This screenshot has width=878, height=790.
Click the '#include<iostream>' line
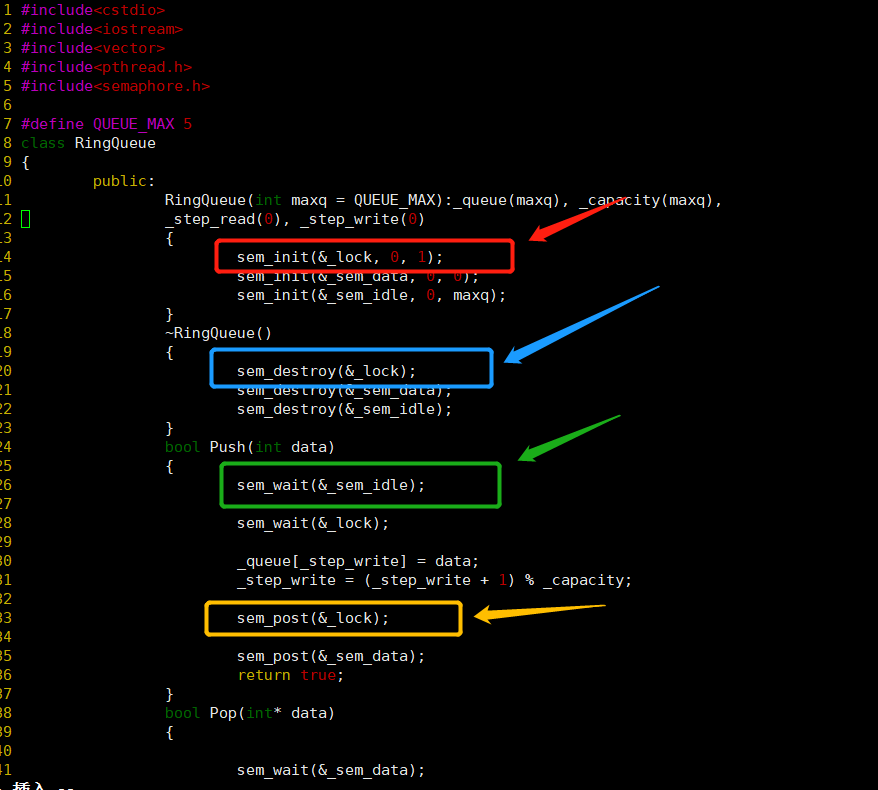click(x=102, y=29)
